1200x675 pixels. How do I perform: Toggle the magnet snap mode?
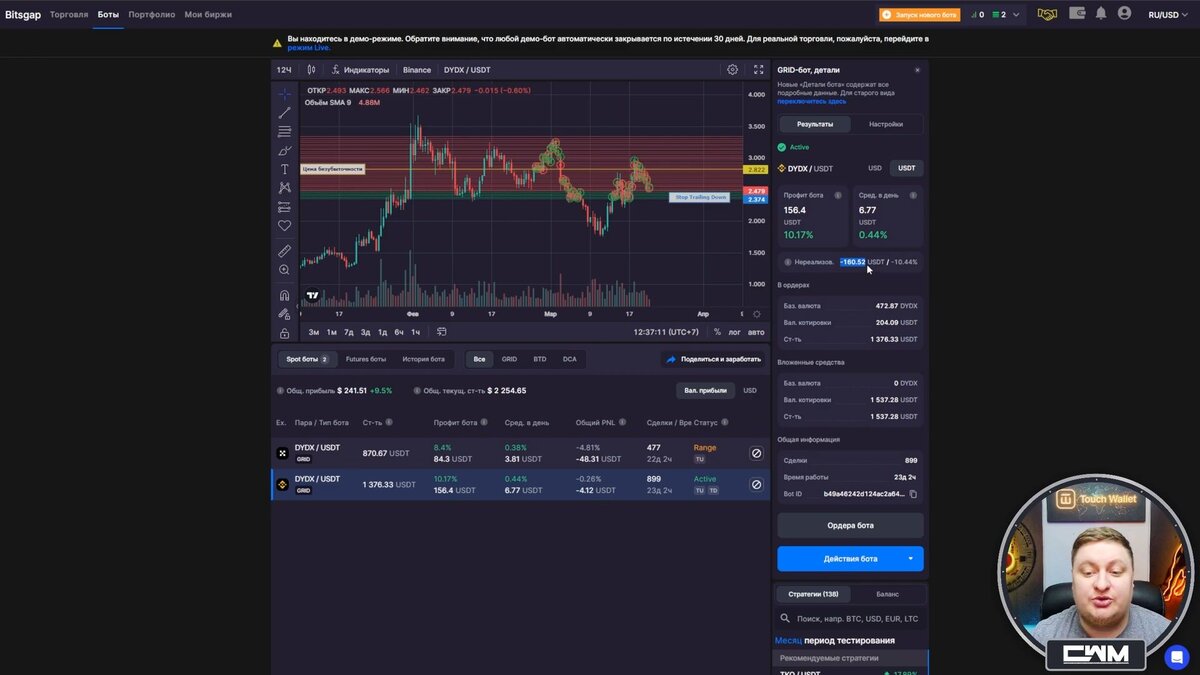285,295
